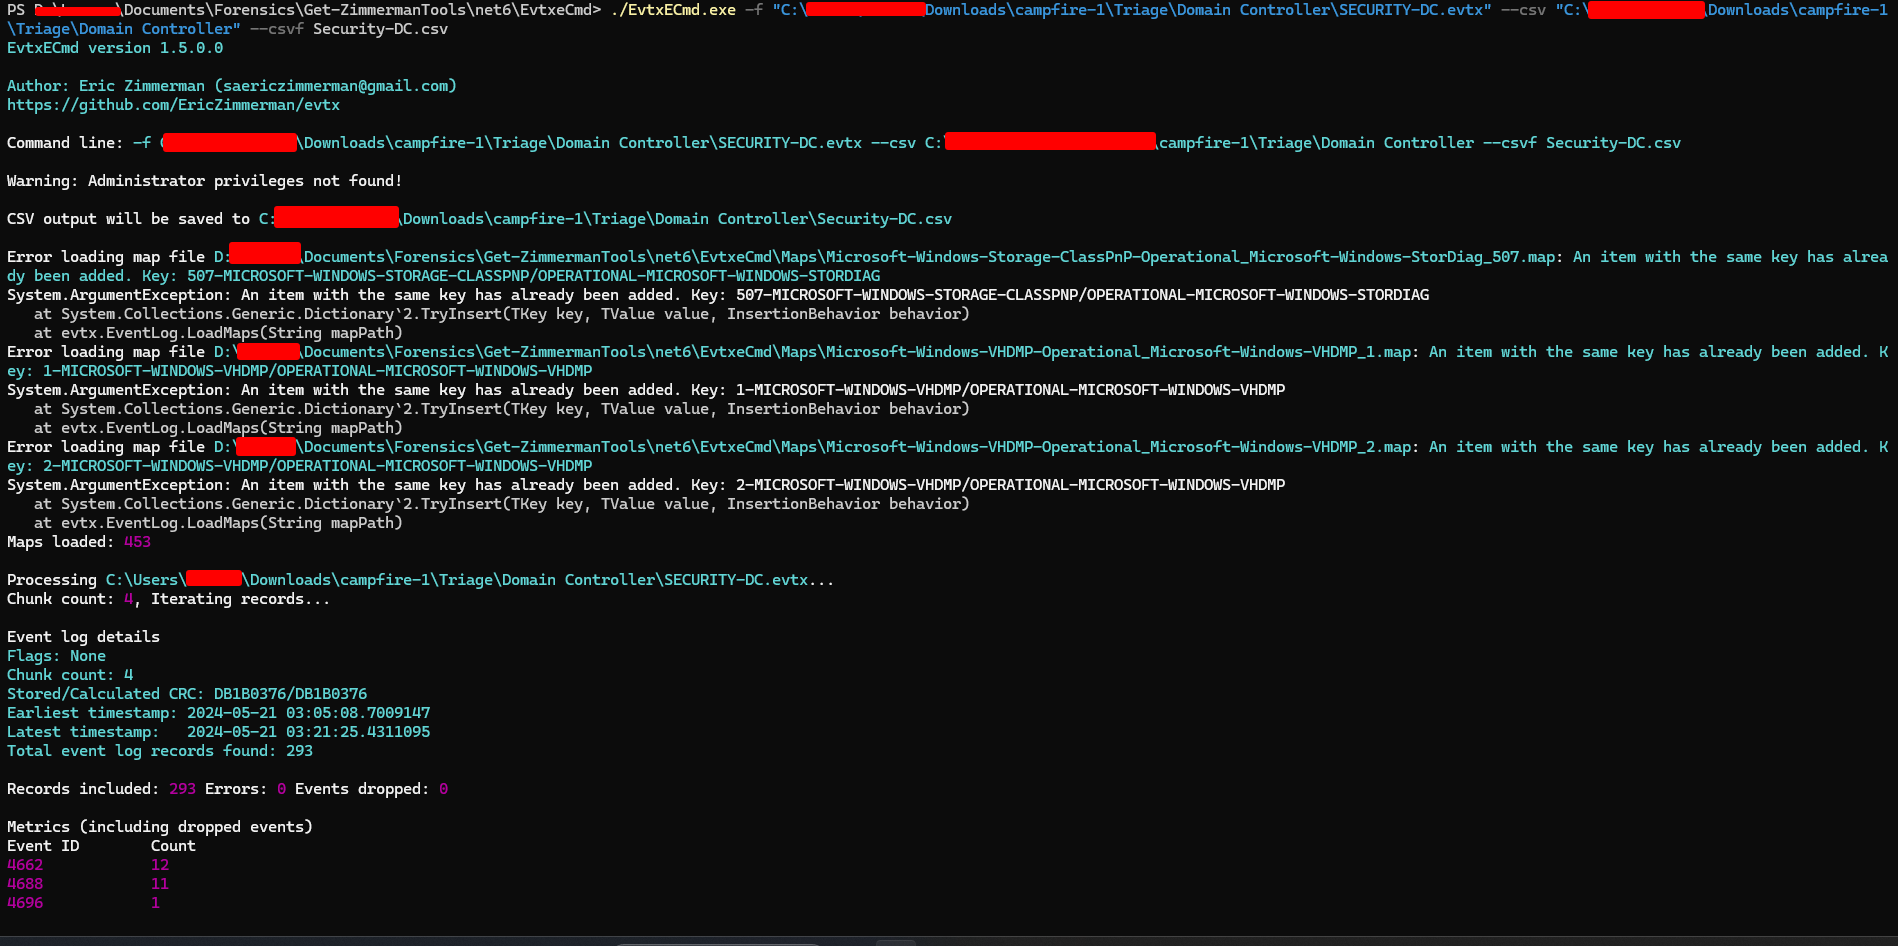Click the Flags: None line
The image size is (1898, 946).
pos(56,656)
